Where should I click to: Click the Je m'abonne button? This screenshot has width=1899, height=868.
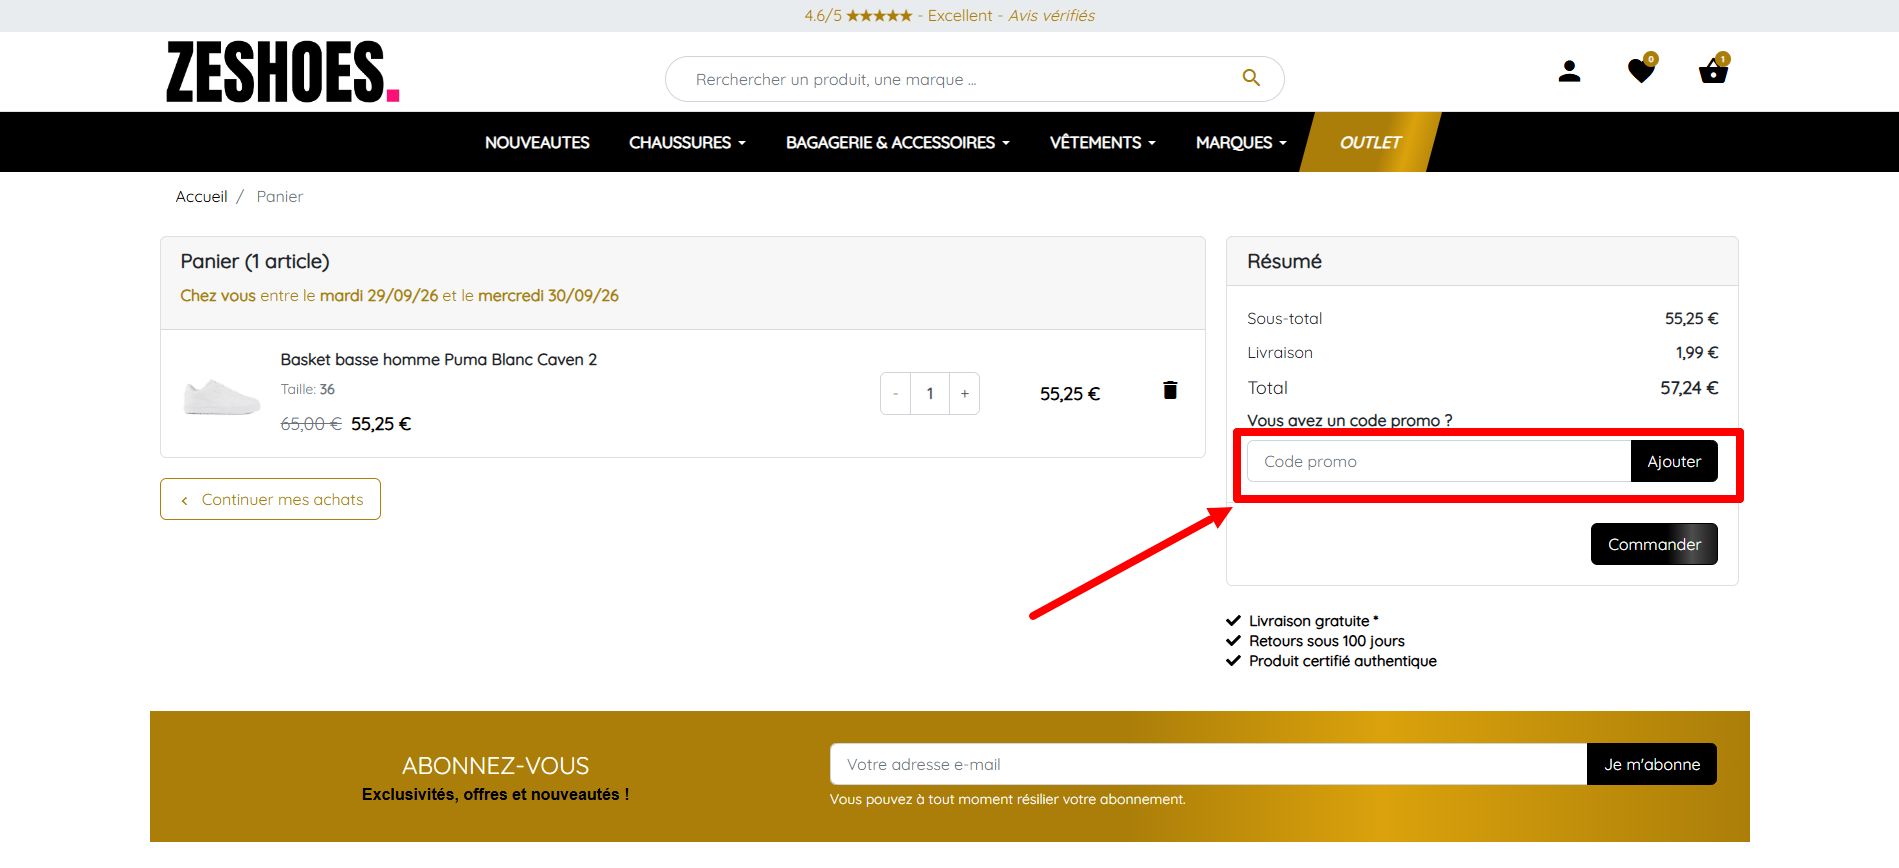(x=1652, y=764)
